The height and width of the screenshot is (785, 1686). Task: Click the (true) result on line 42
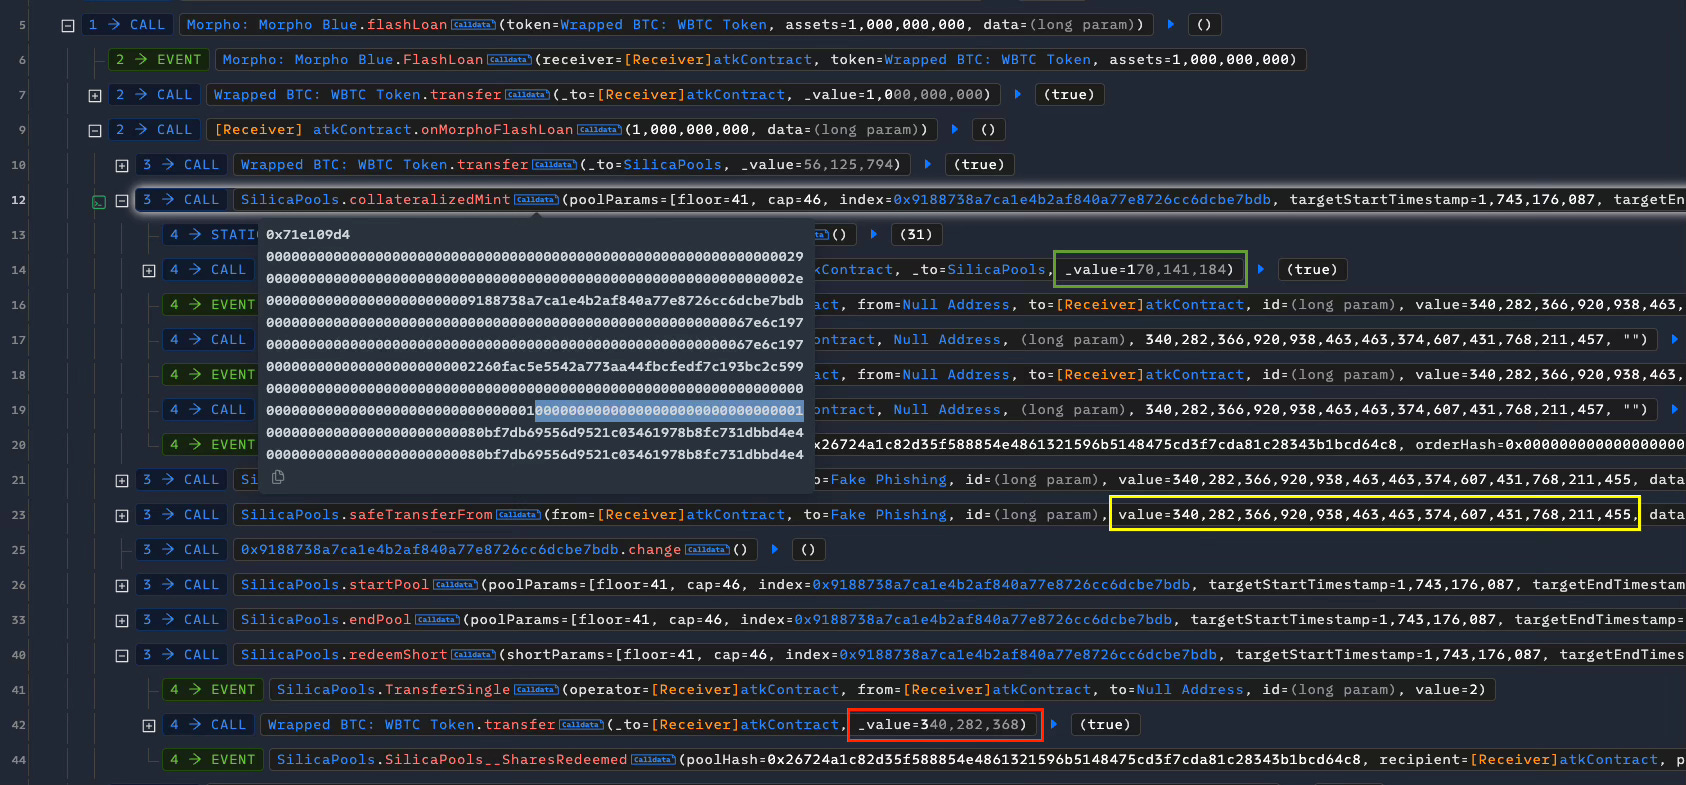point(1105,725)
